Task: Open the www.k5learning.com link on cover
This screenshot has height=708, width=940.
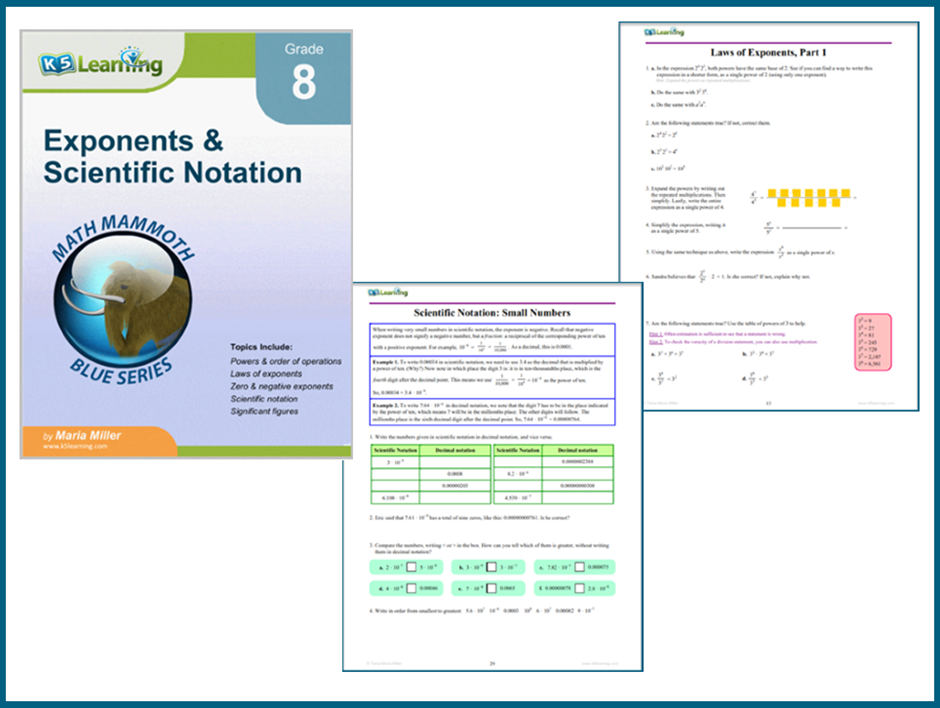Action: (x=75, y=446)
